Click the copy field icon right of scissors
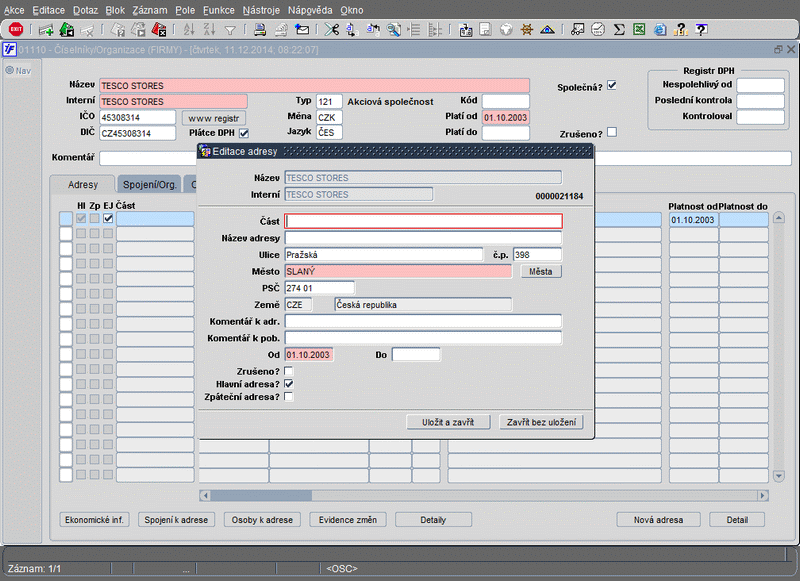This screenshot has height=581, width=800. (352, 30)
